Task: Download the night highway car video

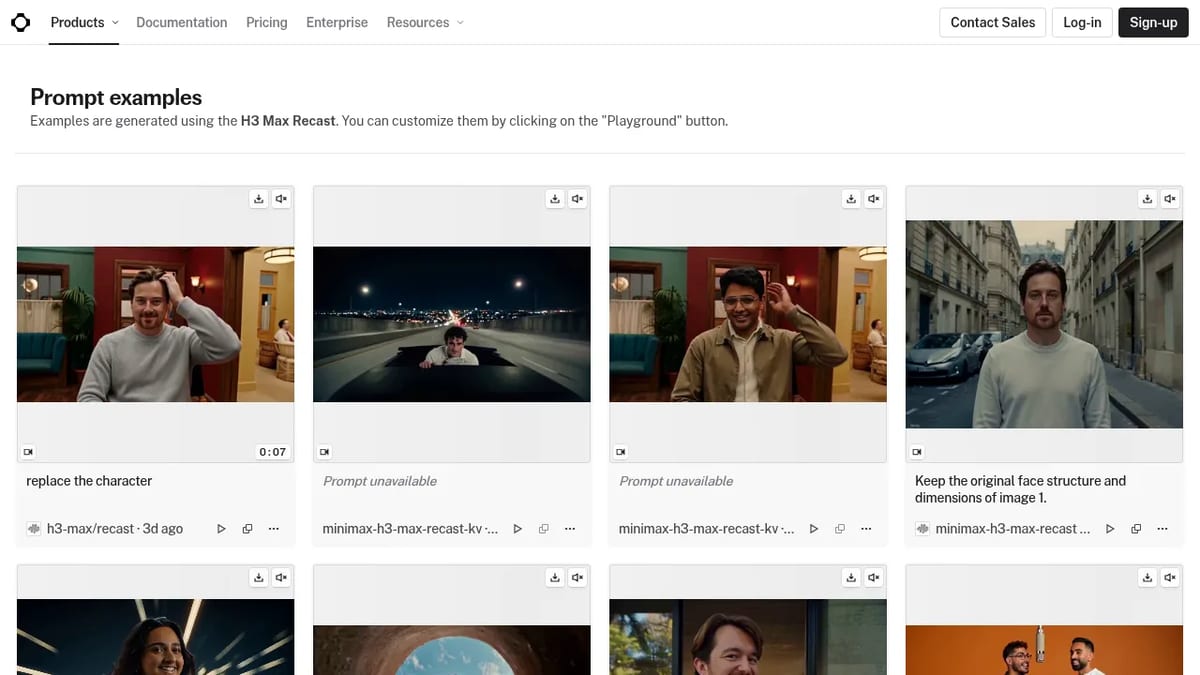Action: tap(555, 199)
